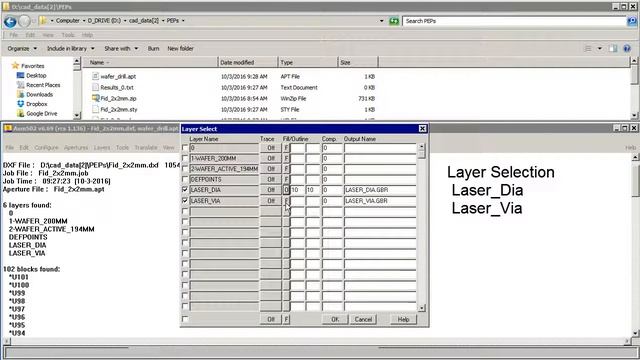
Task: Sort files by Date modified column
Action: pyautogui.click(x=247, y=62)
